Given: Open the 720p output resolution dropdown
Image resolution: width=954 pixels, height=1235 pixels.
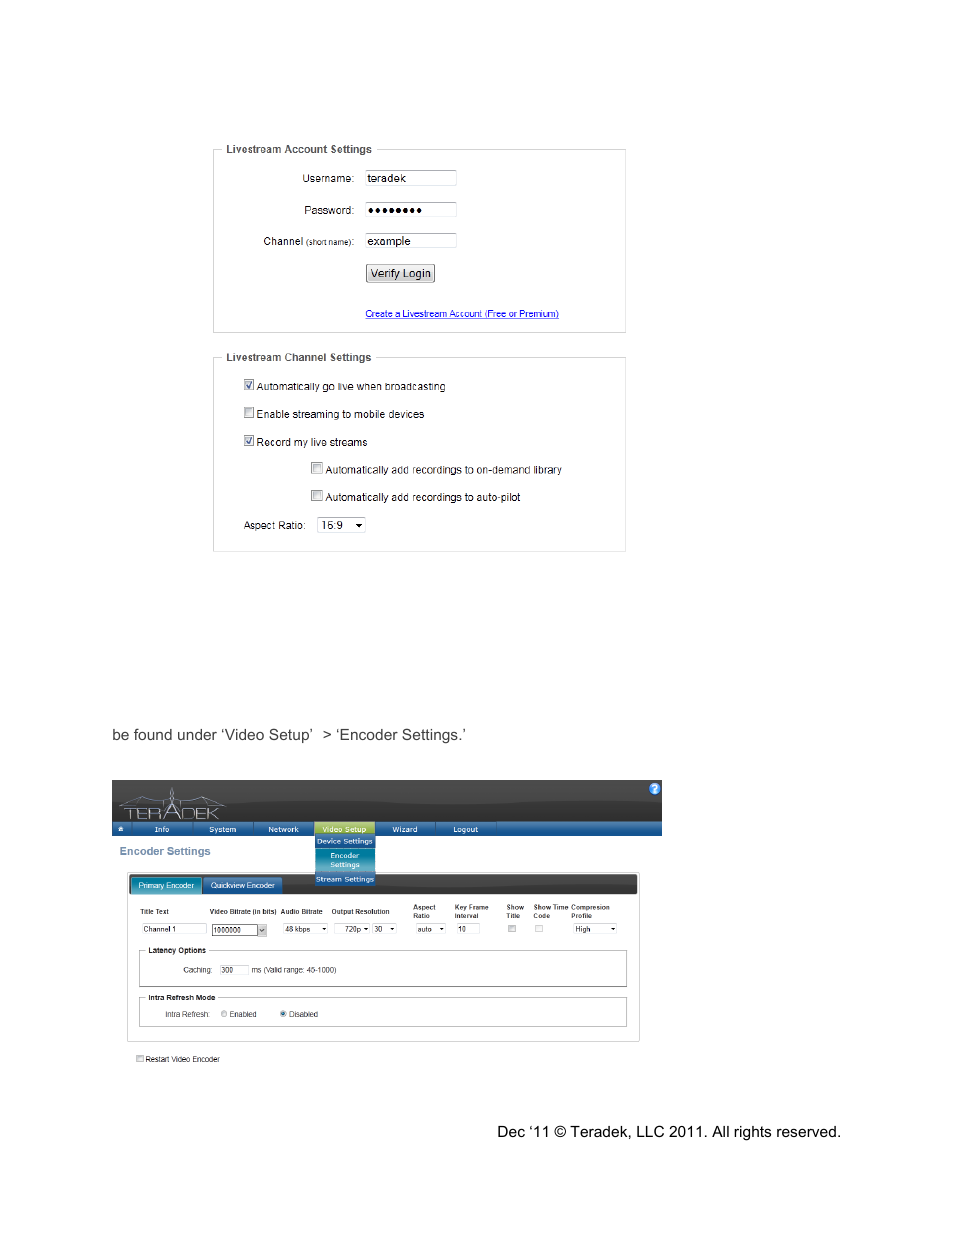Looking at the screenshot, I should click(353, 929).
